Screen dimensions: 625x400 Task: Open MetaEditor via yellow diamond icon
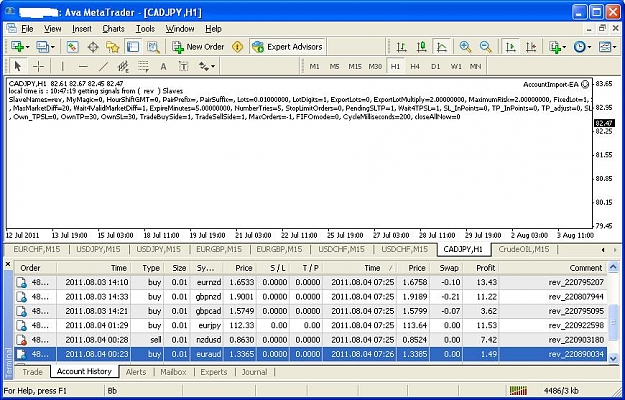click(x=237, y=47)
